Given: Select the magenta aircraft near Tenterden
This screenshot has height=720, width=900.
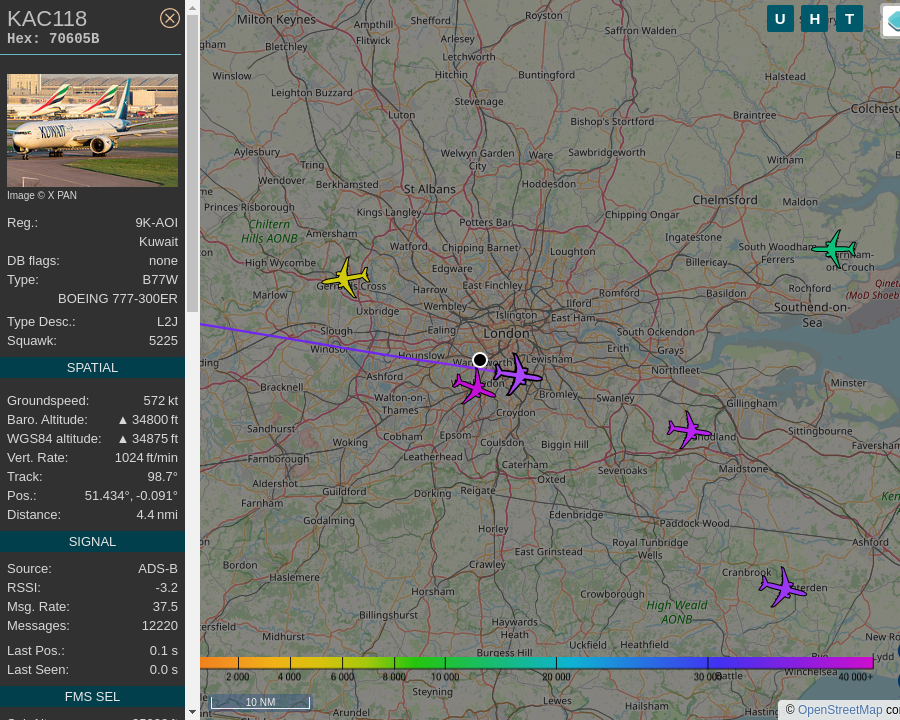Looking at the screenshot, I should [x=782, y=588].
